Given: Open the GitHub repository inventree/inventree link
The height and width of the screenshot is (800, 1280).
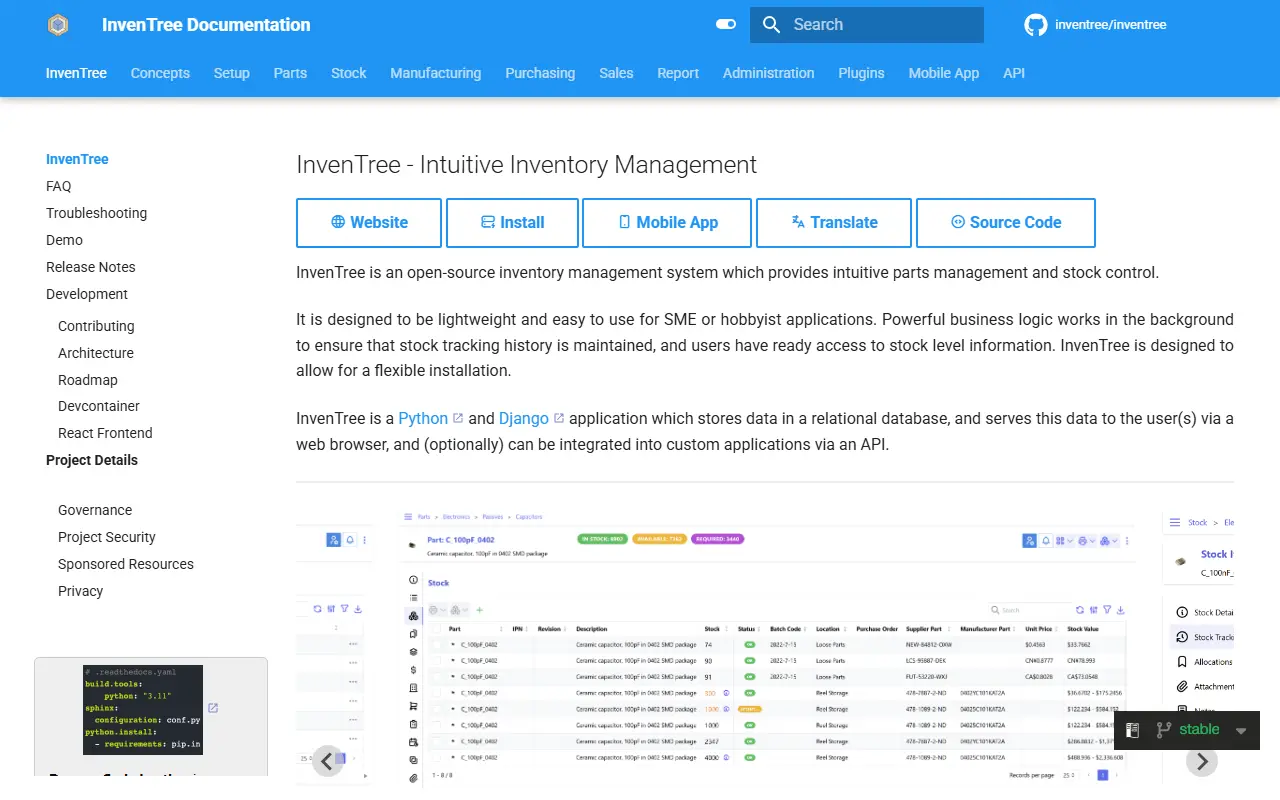Looking at the screenshot, I should (x=1095, y=25).
